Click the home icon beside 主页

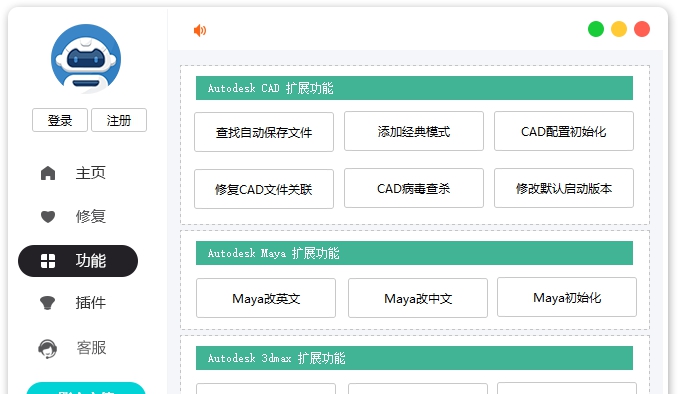[x=48, y=173]
